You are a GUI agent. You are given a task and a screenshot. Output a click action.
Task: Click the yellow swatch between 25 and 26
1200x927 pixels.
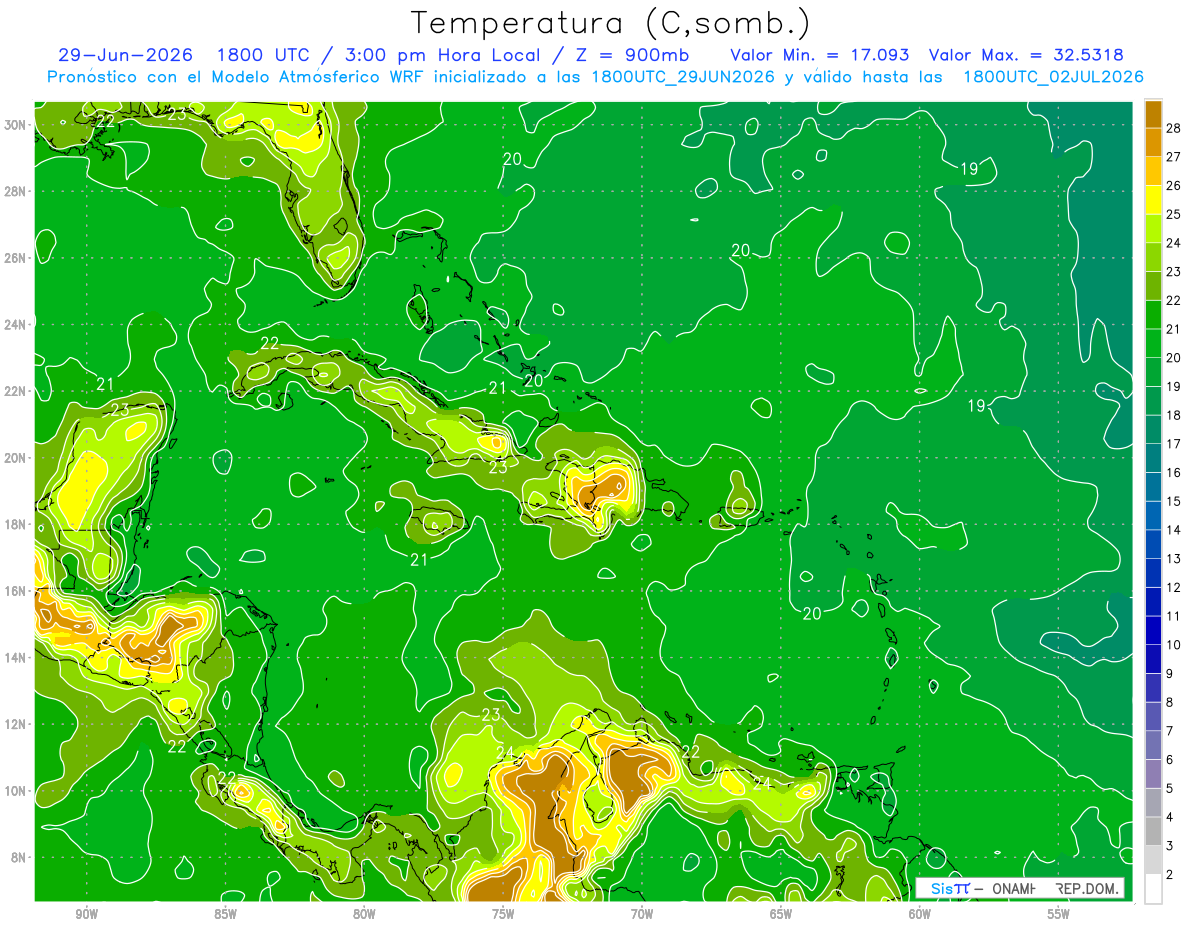tap(1153, 200)
